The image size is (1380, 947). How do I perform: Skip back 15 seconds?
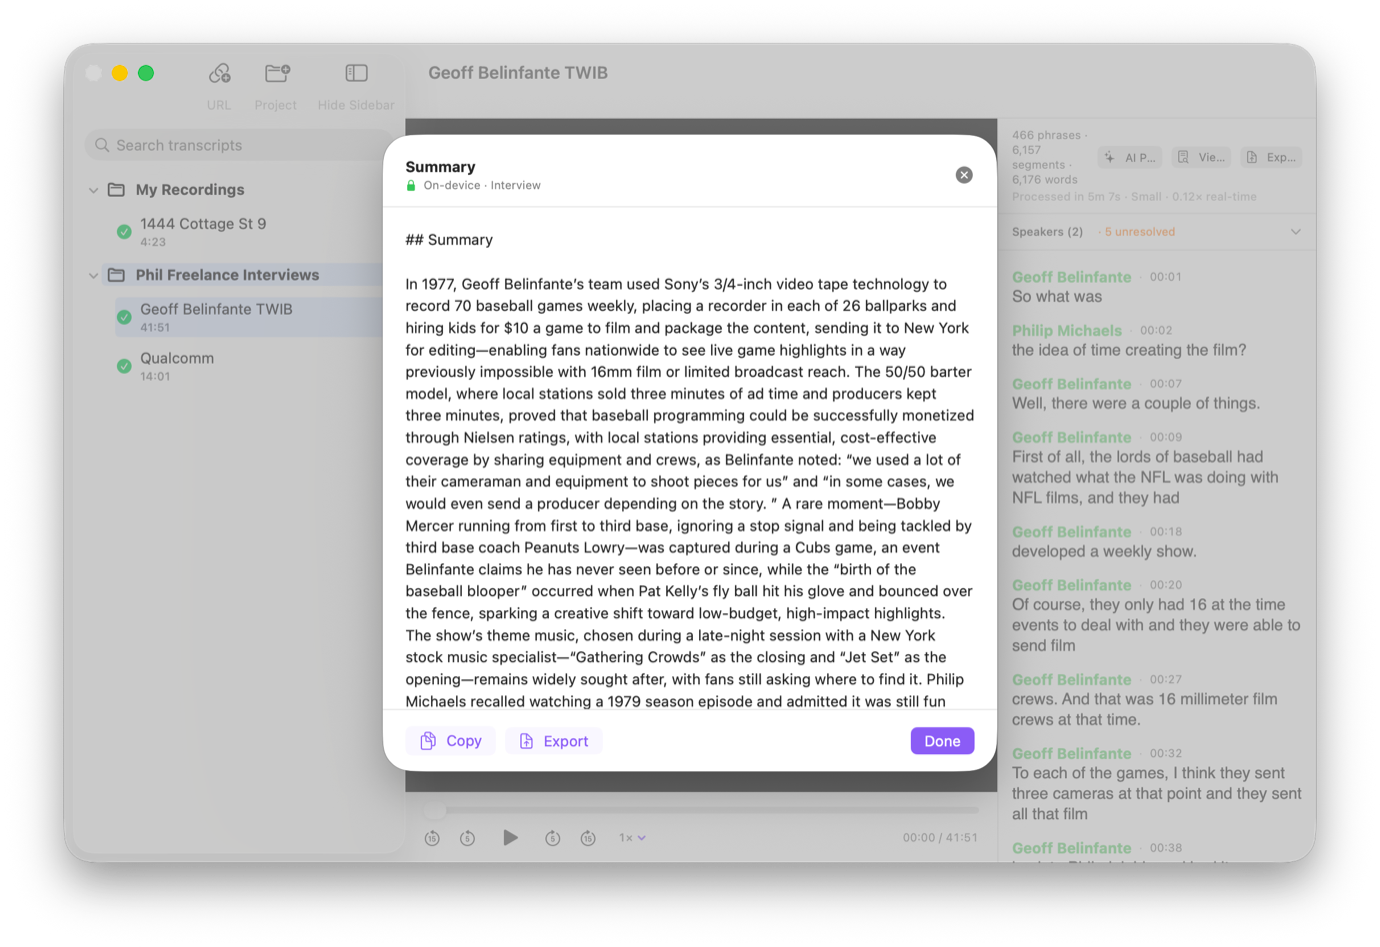(432, 838)
